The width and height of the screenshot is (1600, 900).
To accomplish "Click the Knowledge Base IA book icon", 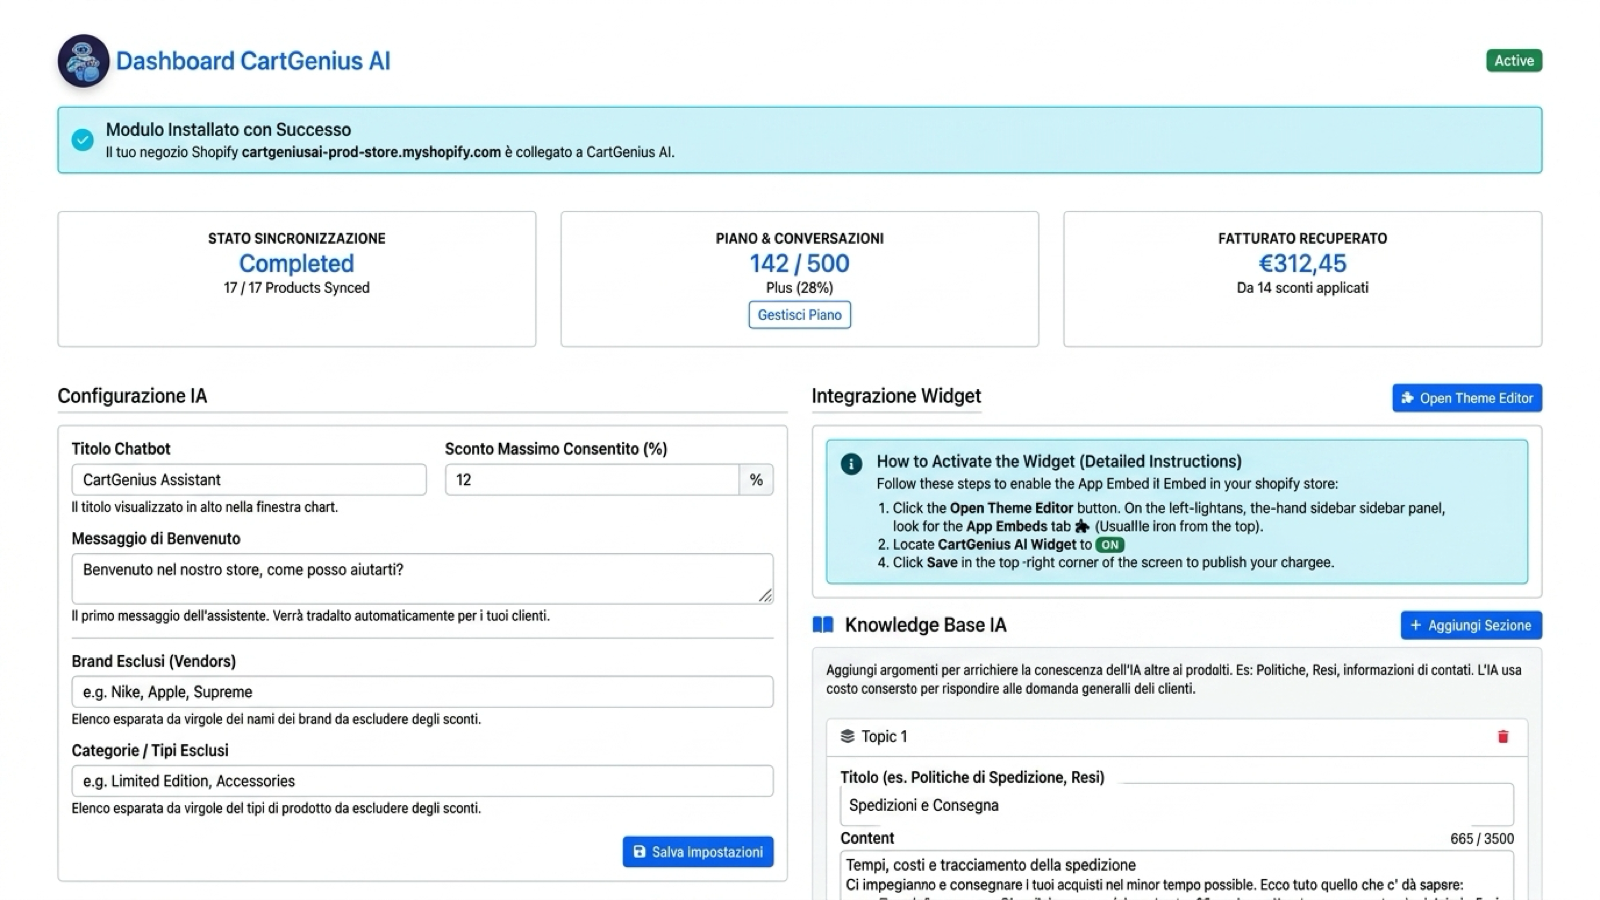I will (823, 625).
